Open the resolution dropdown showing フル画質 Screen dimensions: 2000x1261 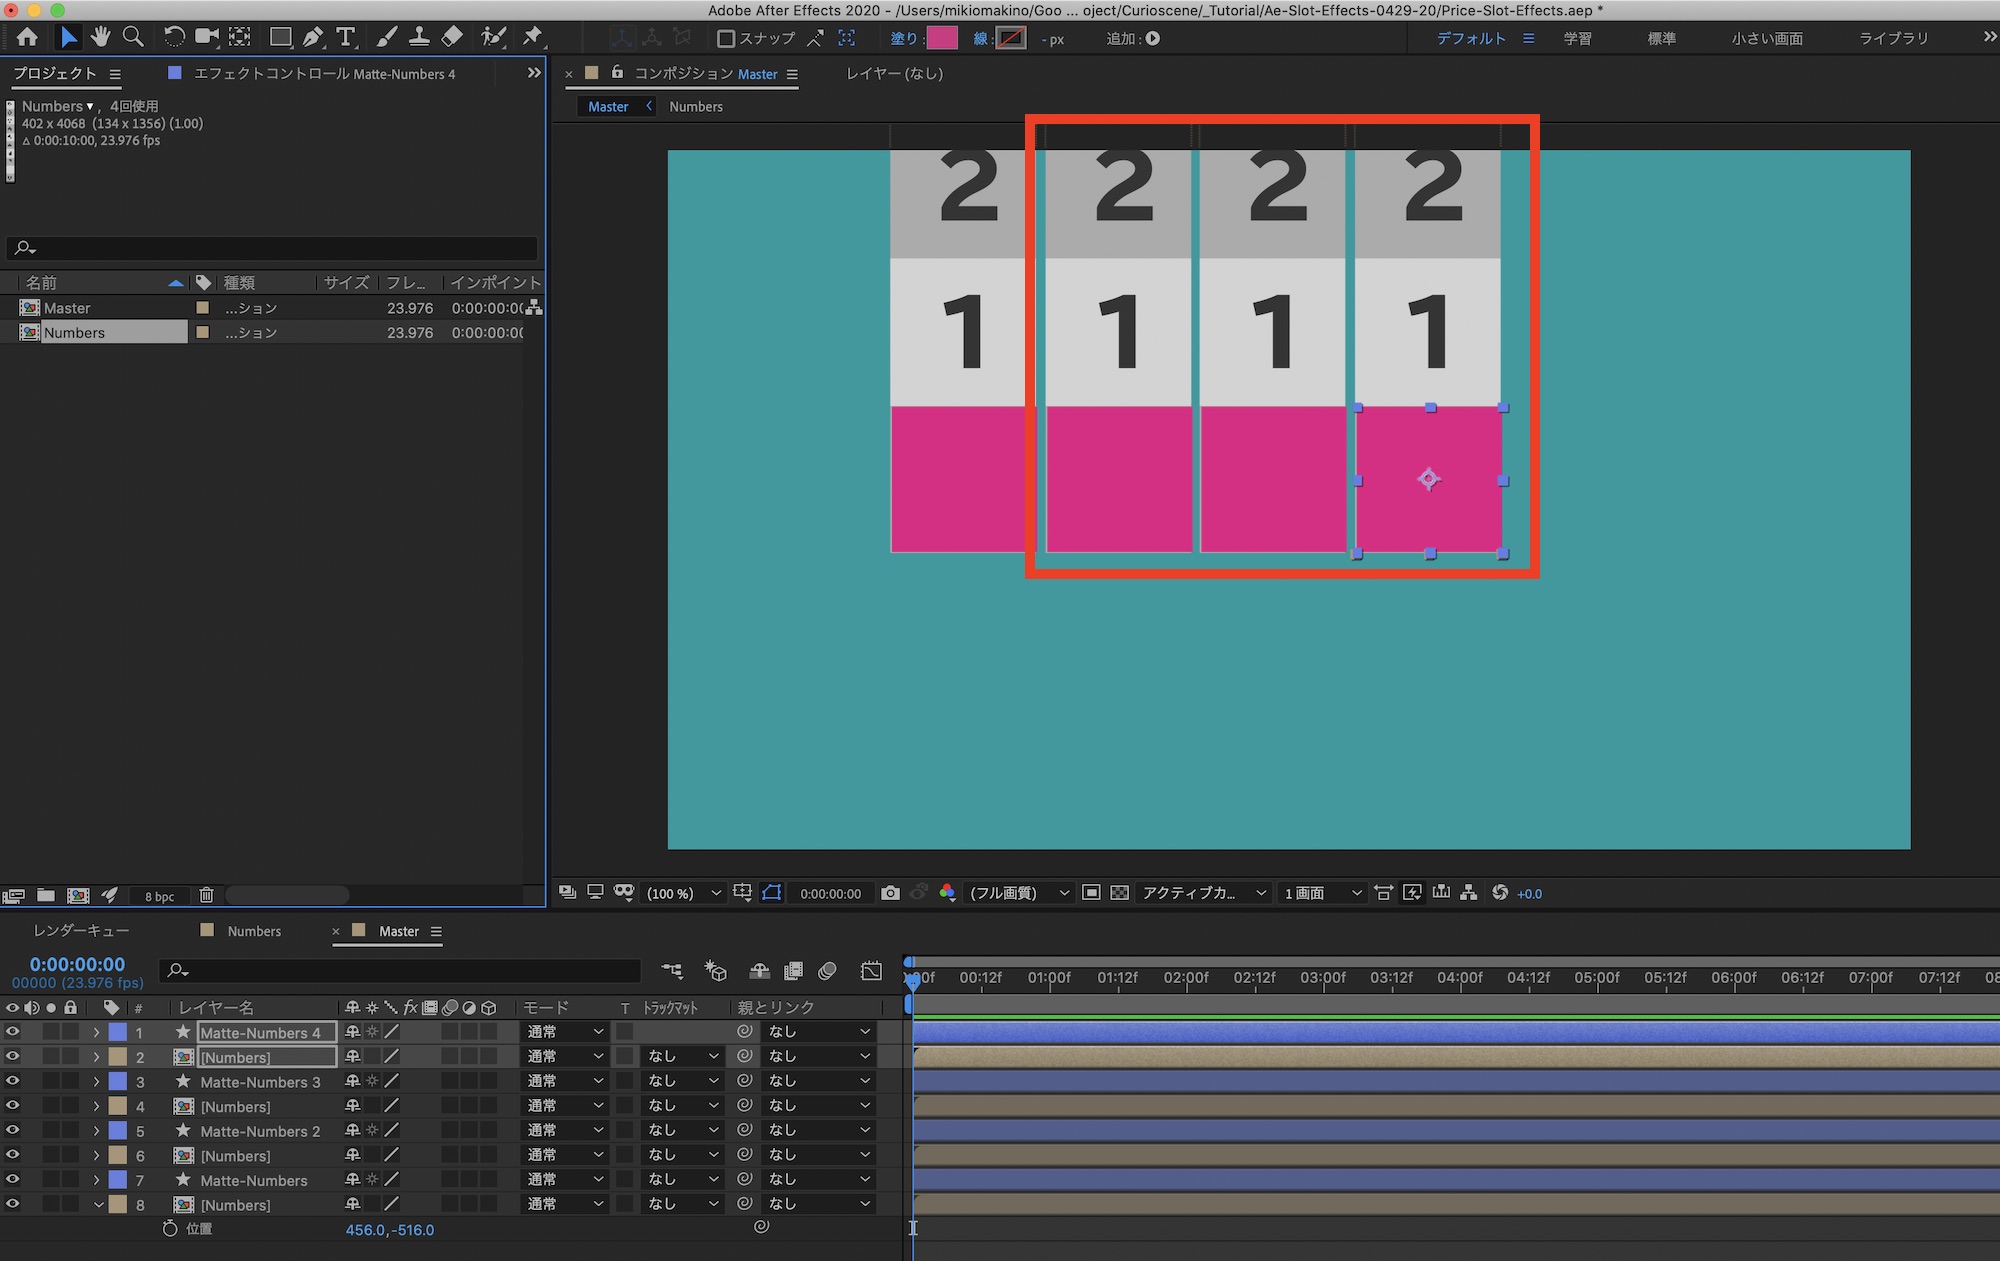pos(1018,893)
